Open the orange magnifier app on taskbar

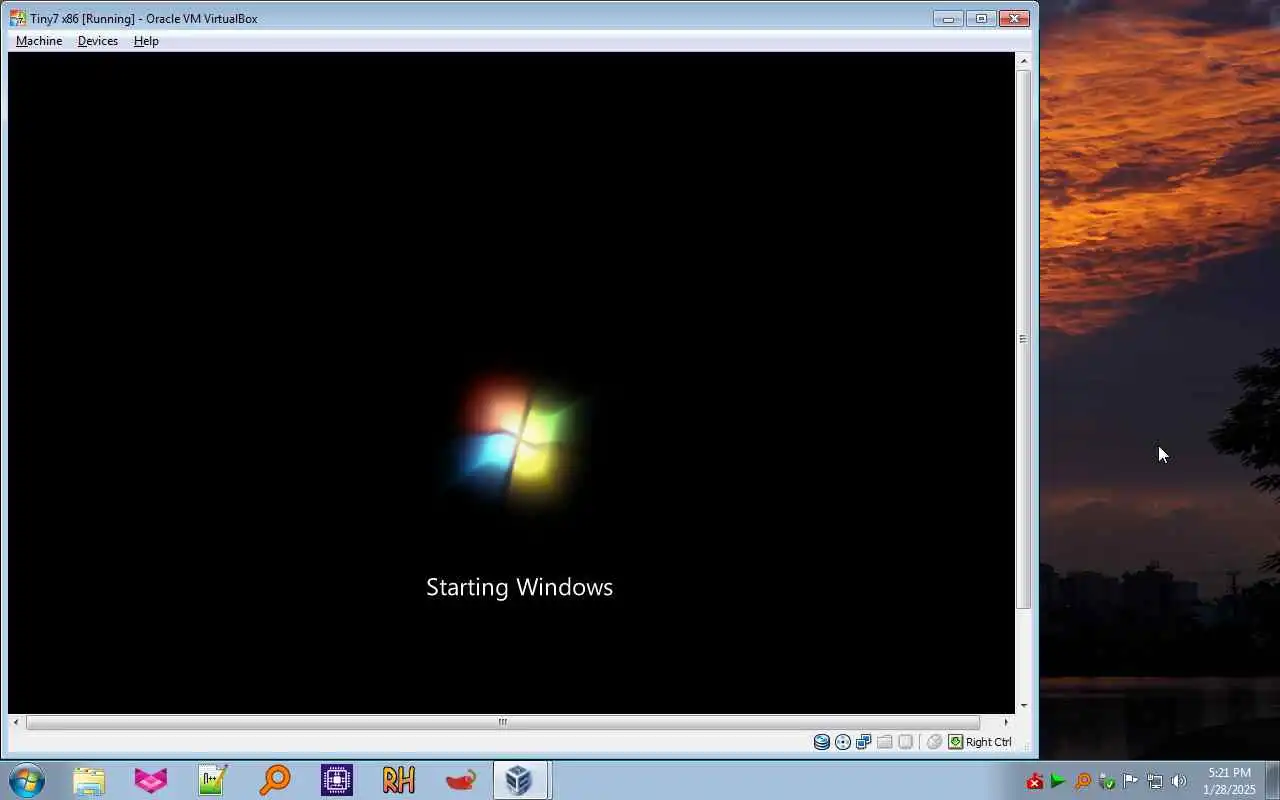click(275, 780)
